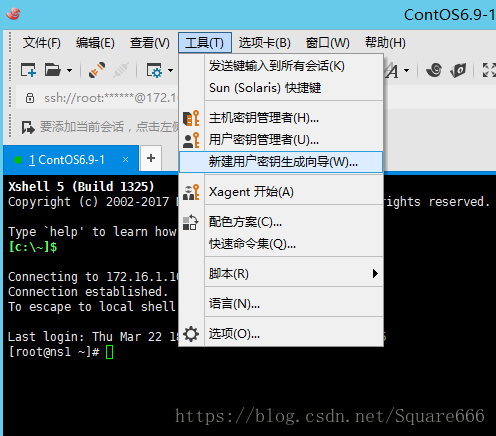Click the 'Xshell 5 (Build 1325)' text
Image resolution: width=496 pixels, height=436 pixels.
pyautogui.click(x=81, y=187)
